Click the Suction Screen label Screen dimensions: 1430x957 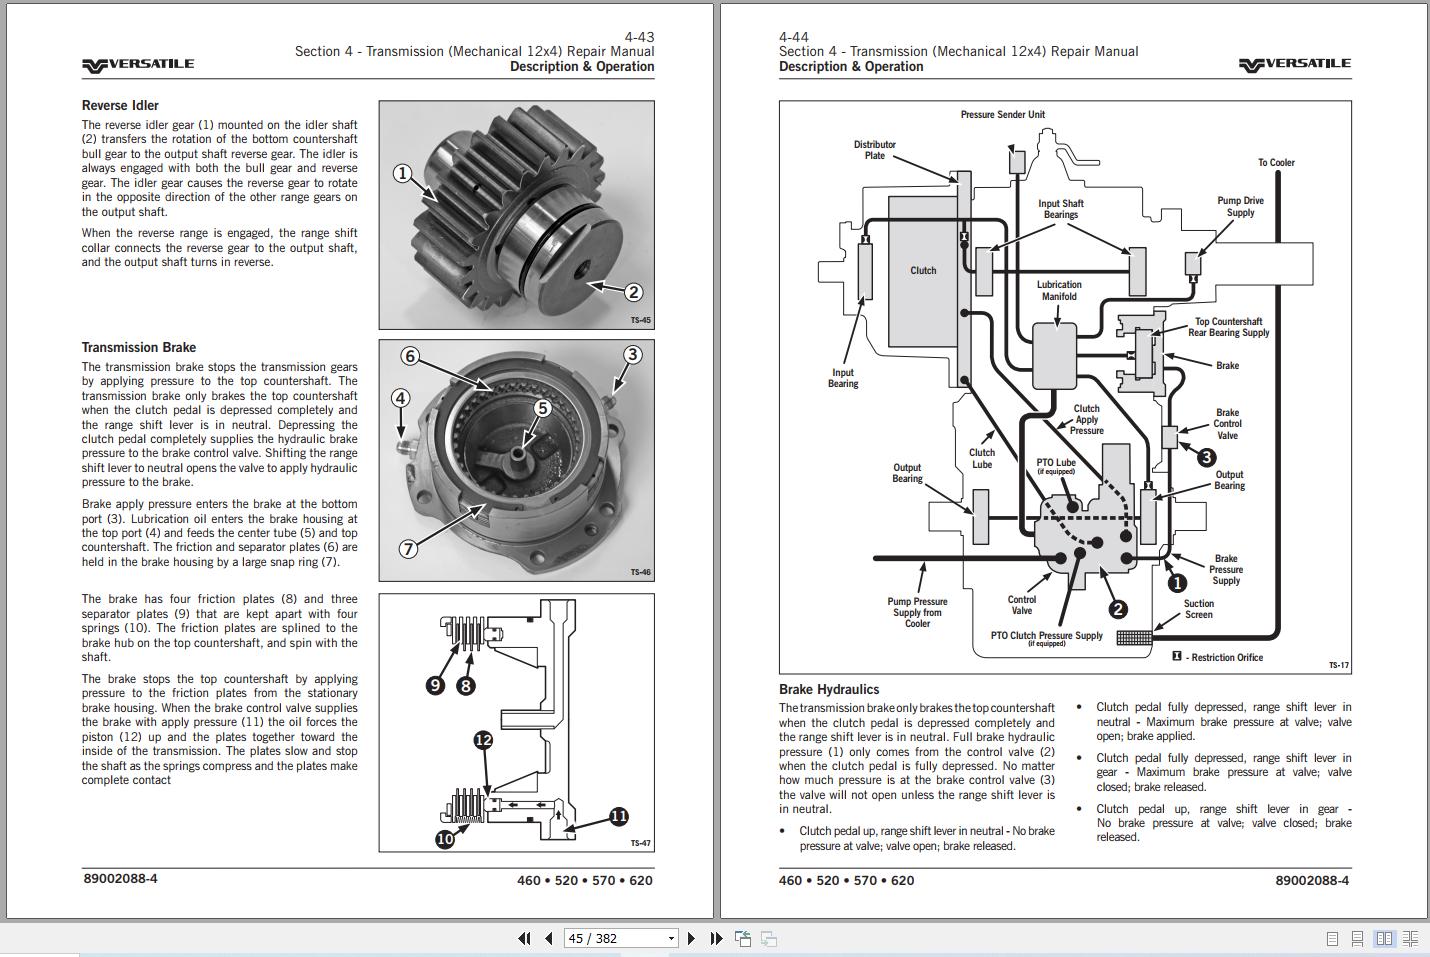click(1198, 609)
